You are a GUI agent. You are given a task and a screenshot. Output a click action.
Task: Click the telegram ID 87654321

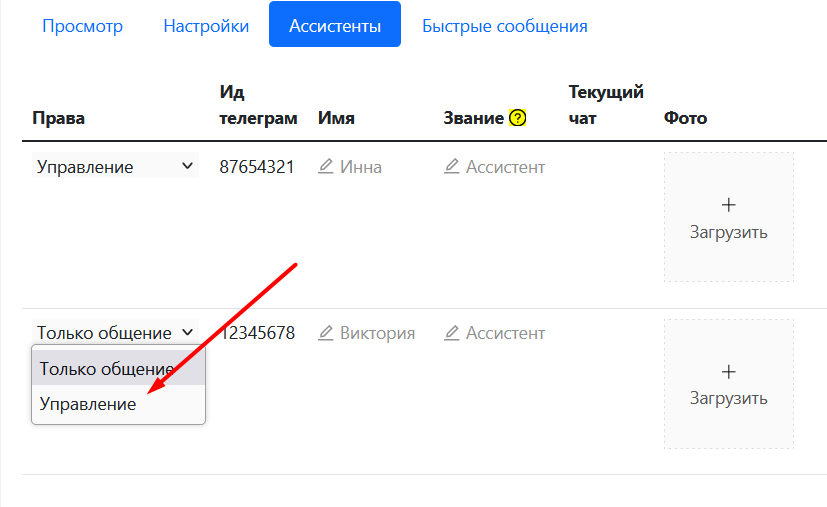[x=256, y=167]
